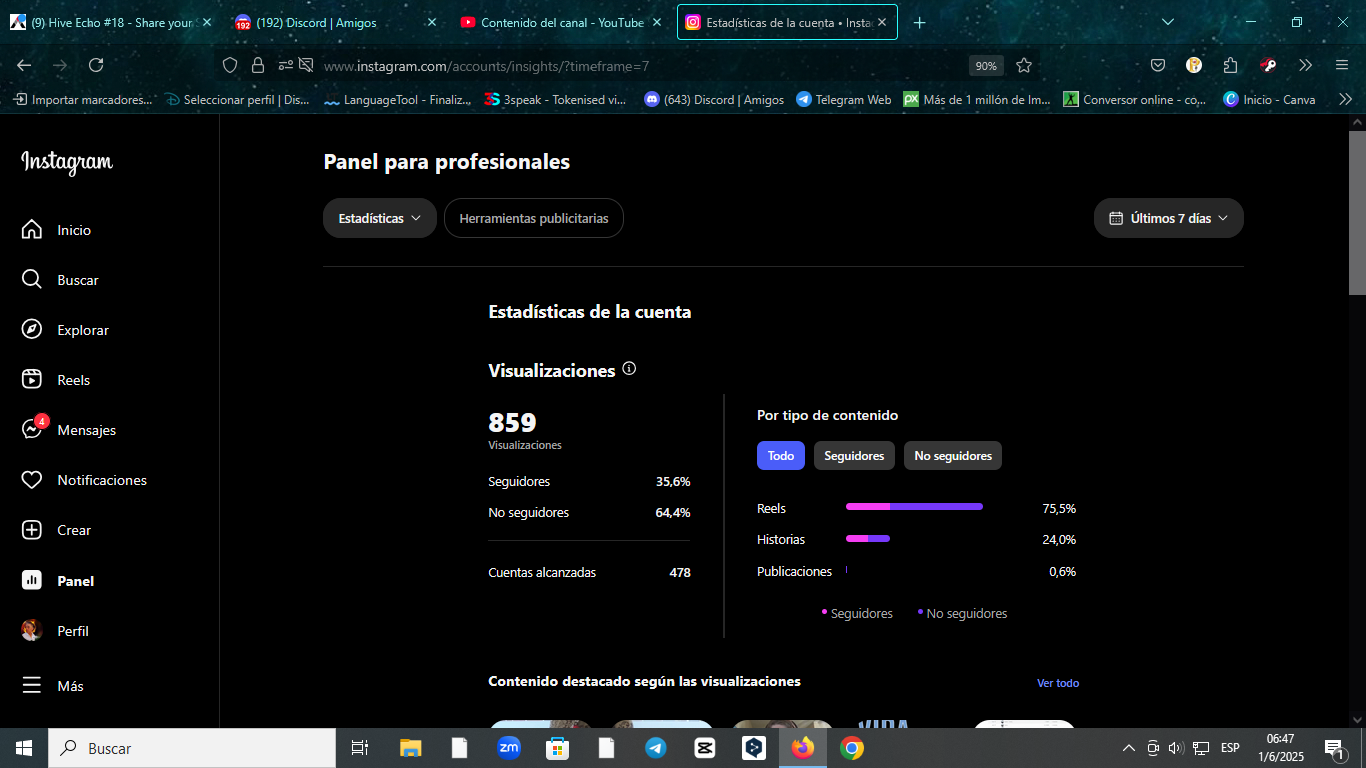This screenshot has height=768, width=1366.
Task: Open Perfil avatar in sidebar
Action: click(32, 631)
